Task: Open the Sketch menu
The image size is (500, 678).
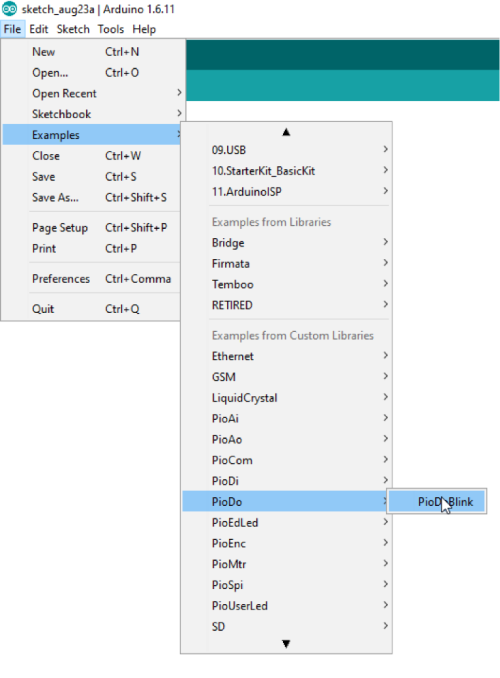Action: point(73,29)
